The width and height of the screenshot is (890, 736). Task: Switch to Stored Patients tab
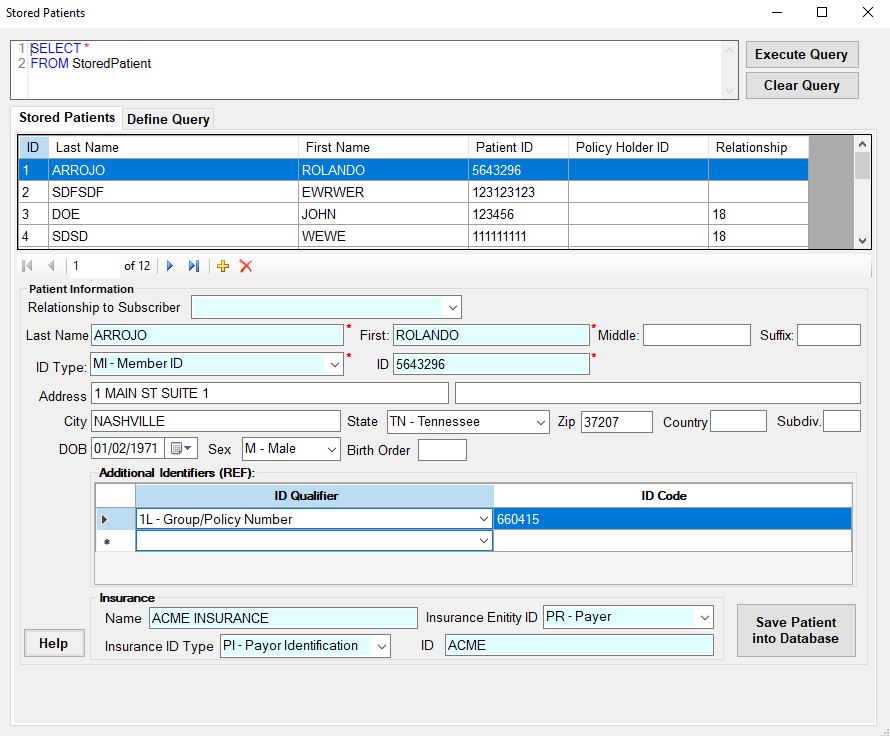66,117
